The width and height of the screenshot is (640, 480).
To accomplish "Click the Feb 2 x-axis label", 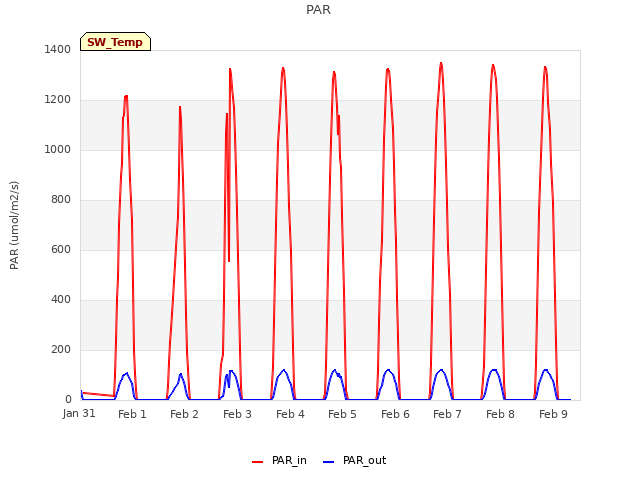I will pos(184,414).
